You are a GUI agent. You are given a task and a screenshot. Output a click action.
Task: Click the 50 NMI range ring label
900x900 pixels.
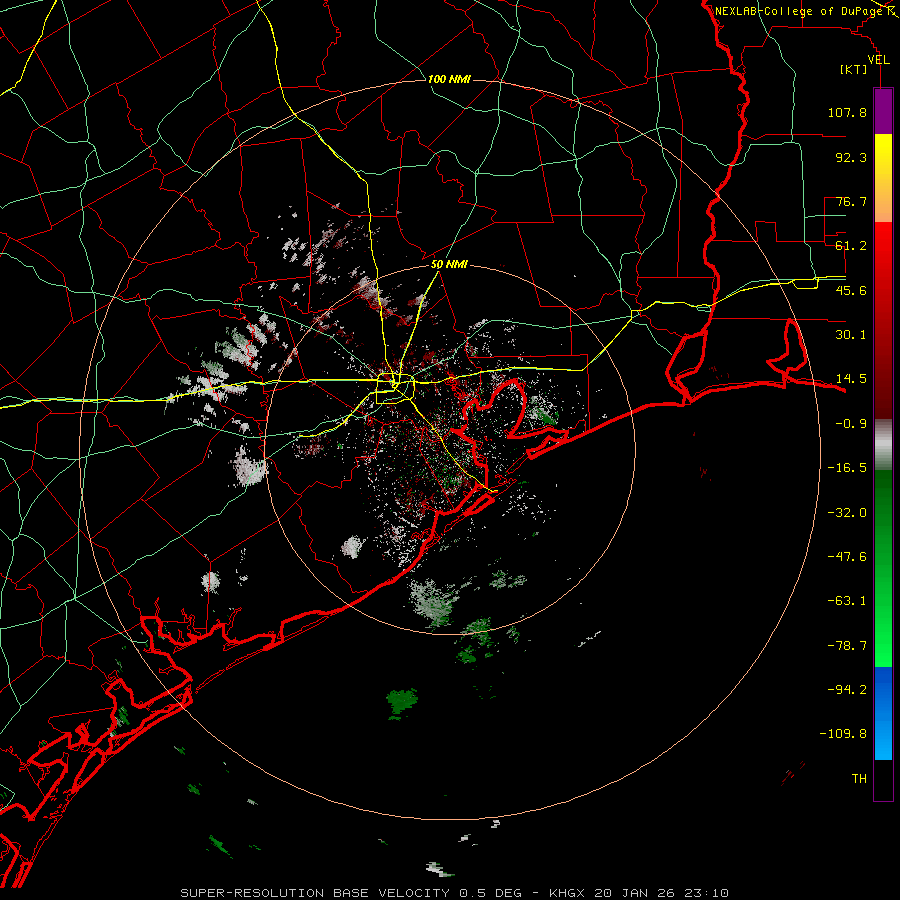pyautogui.click(x=449, y=265)
